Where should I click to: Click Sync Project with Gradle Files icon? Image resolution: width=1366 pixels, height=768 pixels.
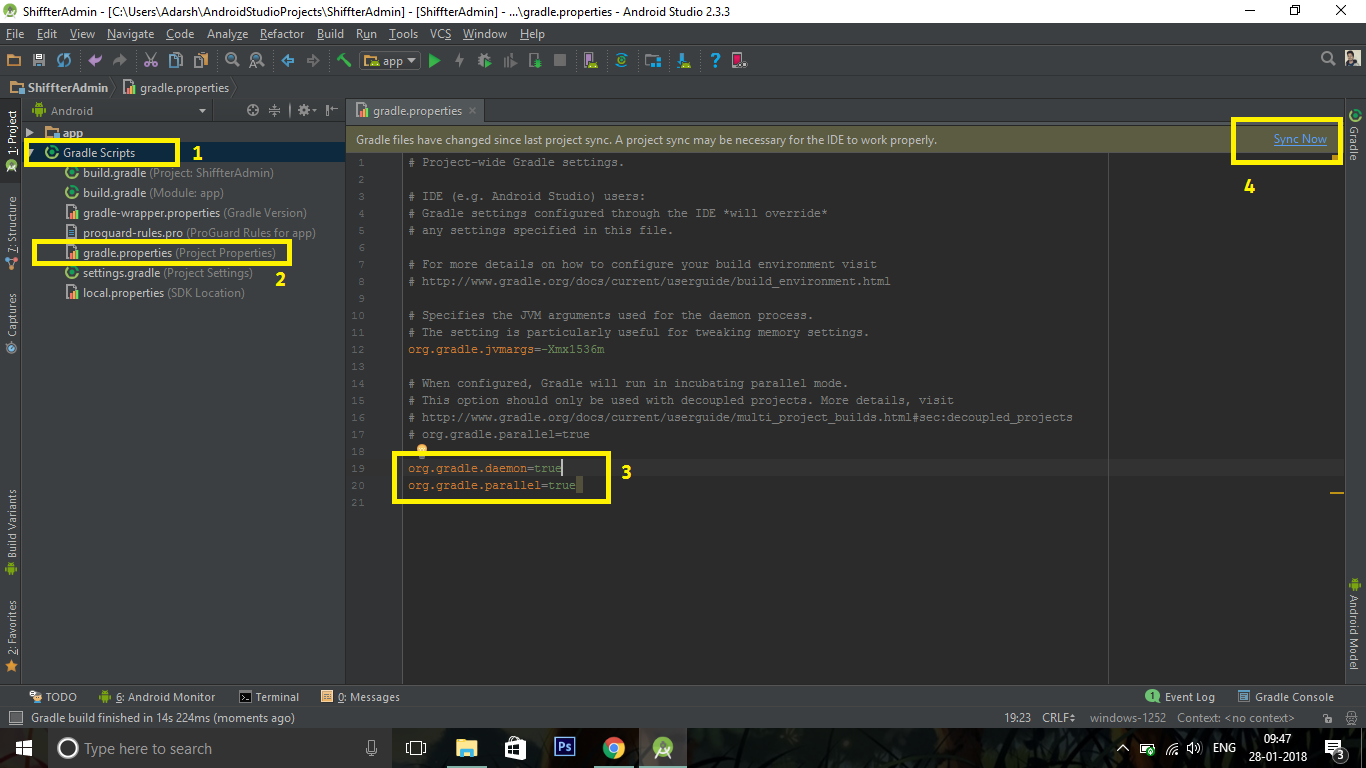(x=621, y=61)
